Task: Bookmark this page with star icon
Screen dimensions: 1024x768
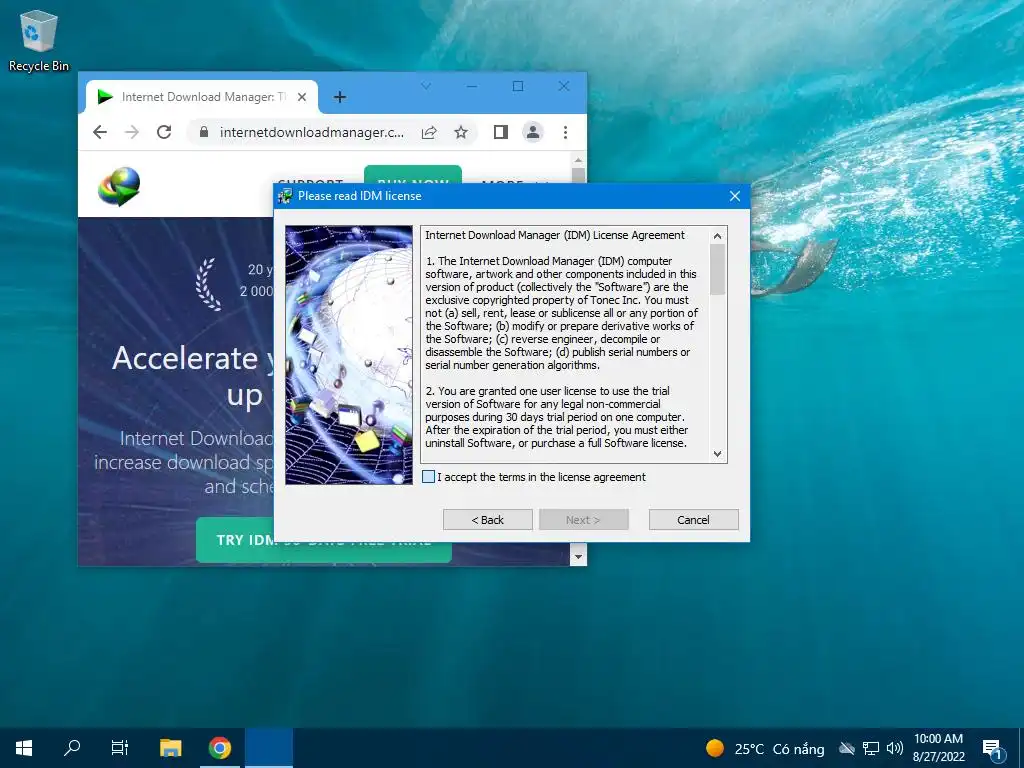Action: coord(461,133)
